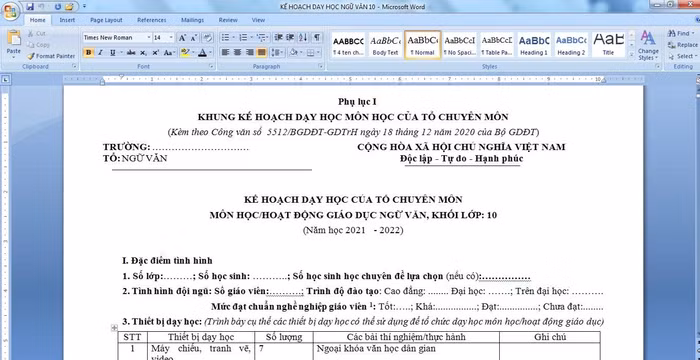Click Shrink Font icon
This screenshot has width=700, height=360.
point(194,38)
